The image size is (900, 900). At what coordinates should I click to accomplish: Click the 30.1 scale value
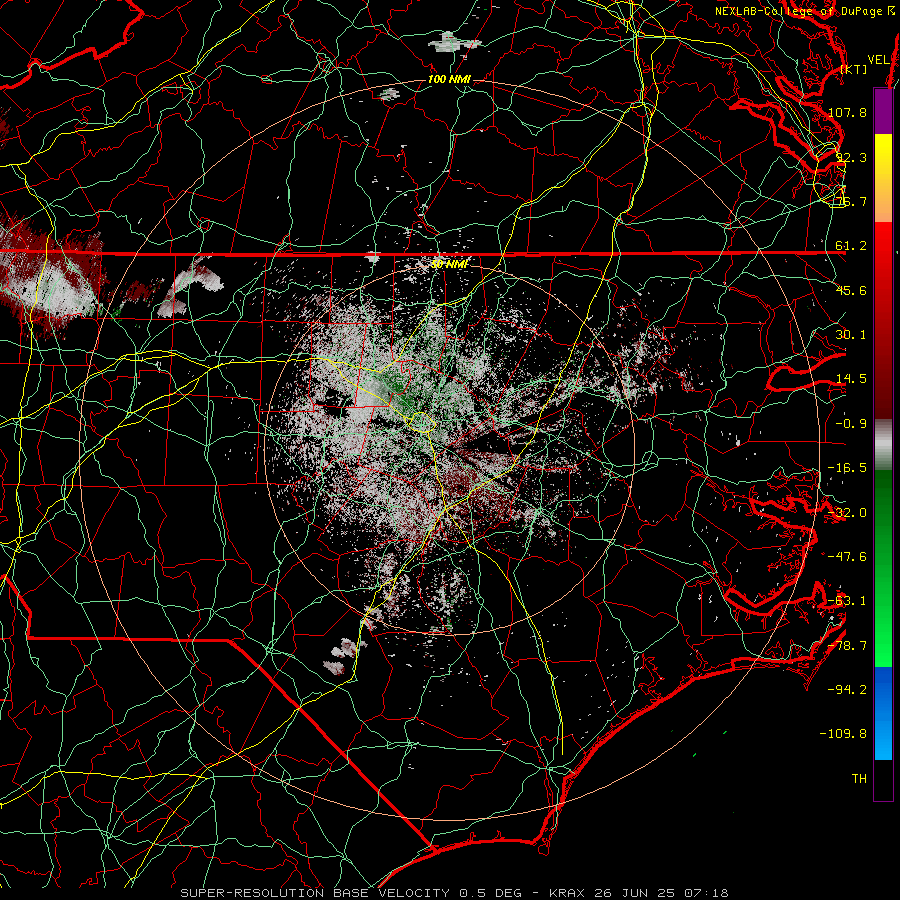coord(851,335)
